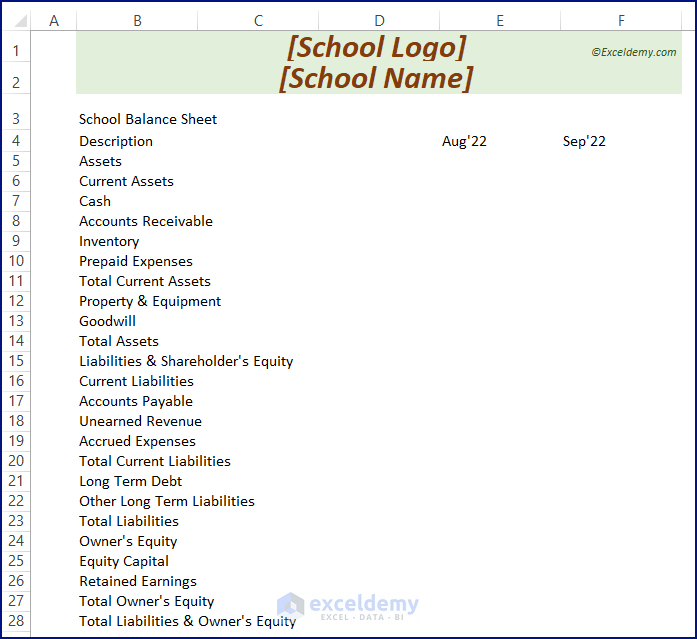Select the Aug'22 column heading cell
The height and width of the screenshot is (639, 697).
point(464,141)
